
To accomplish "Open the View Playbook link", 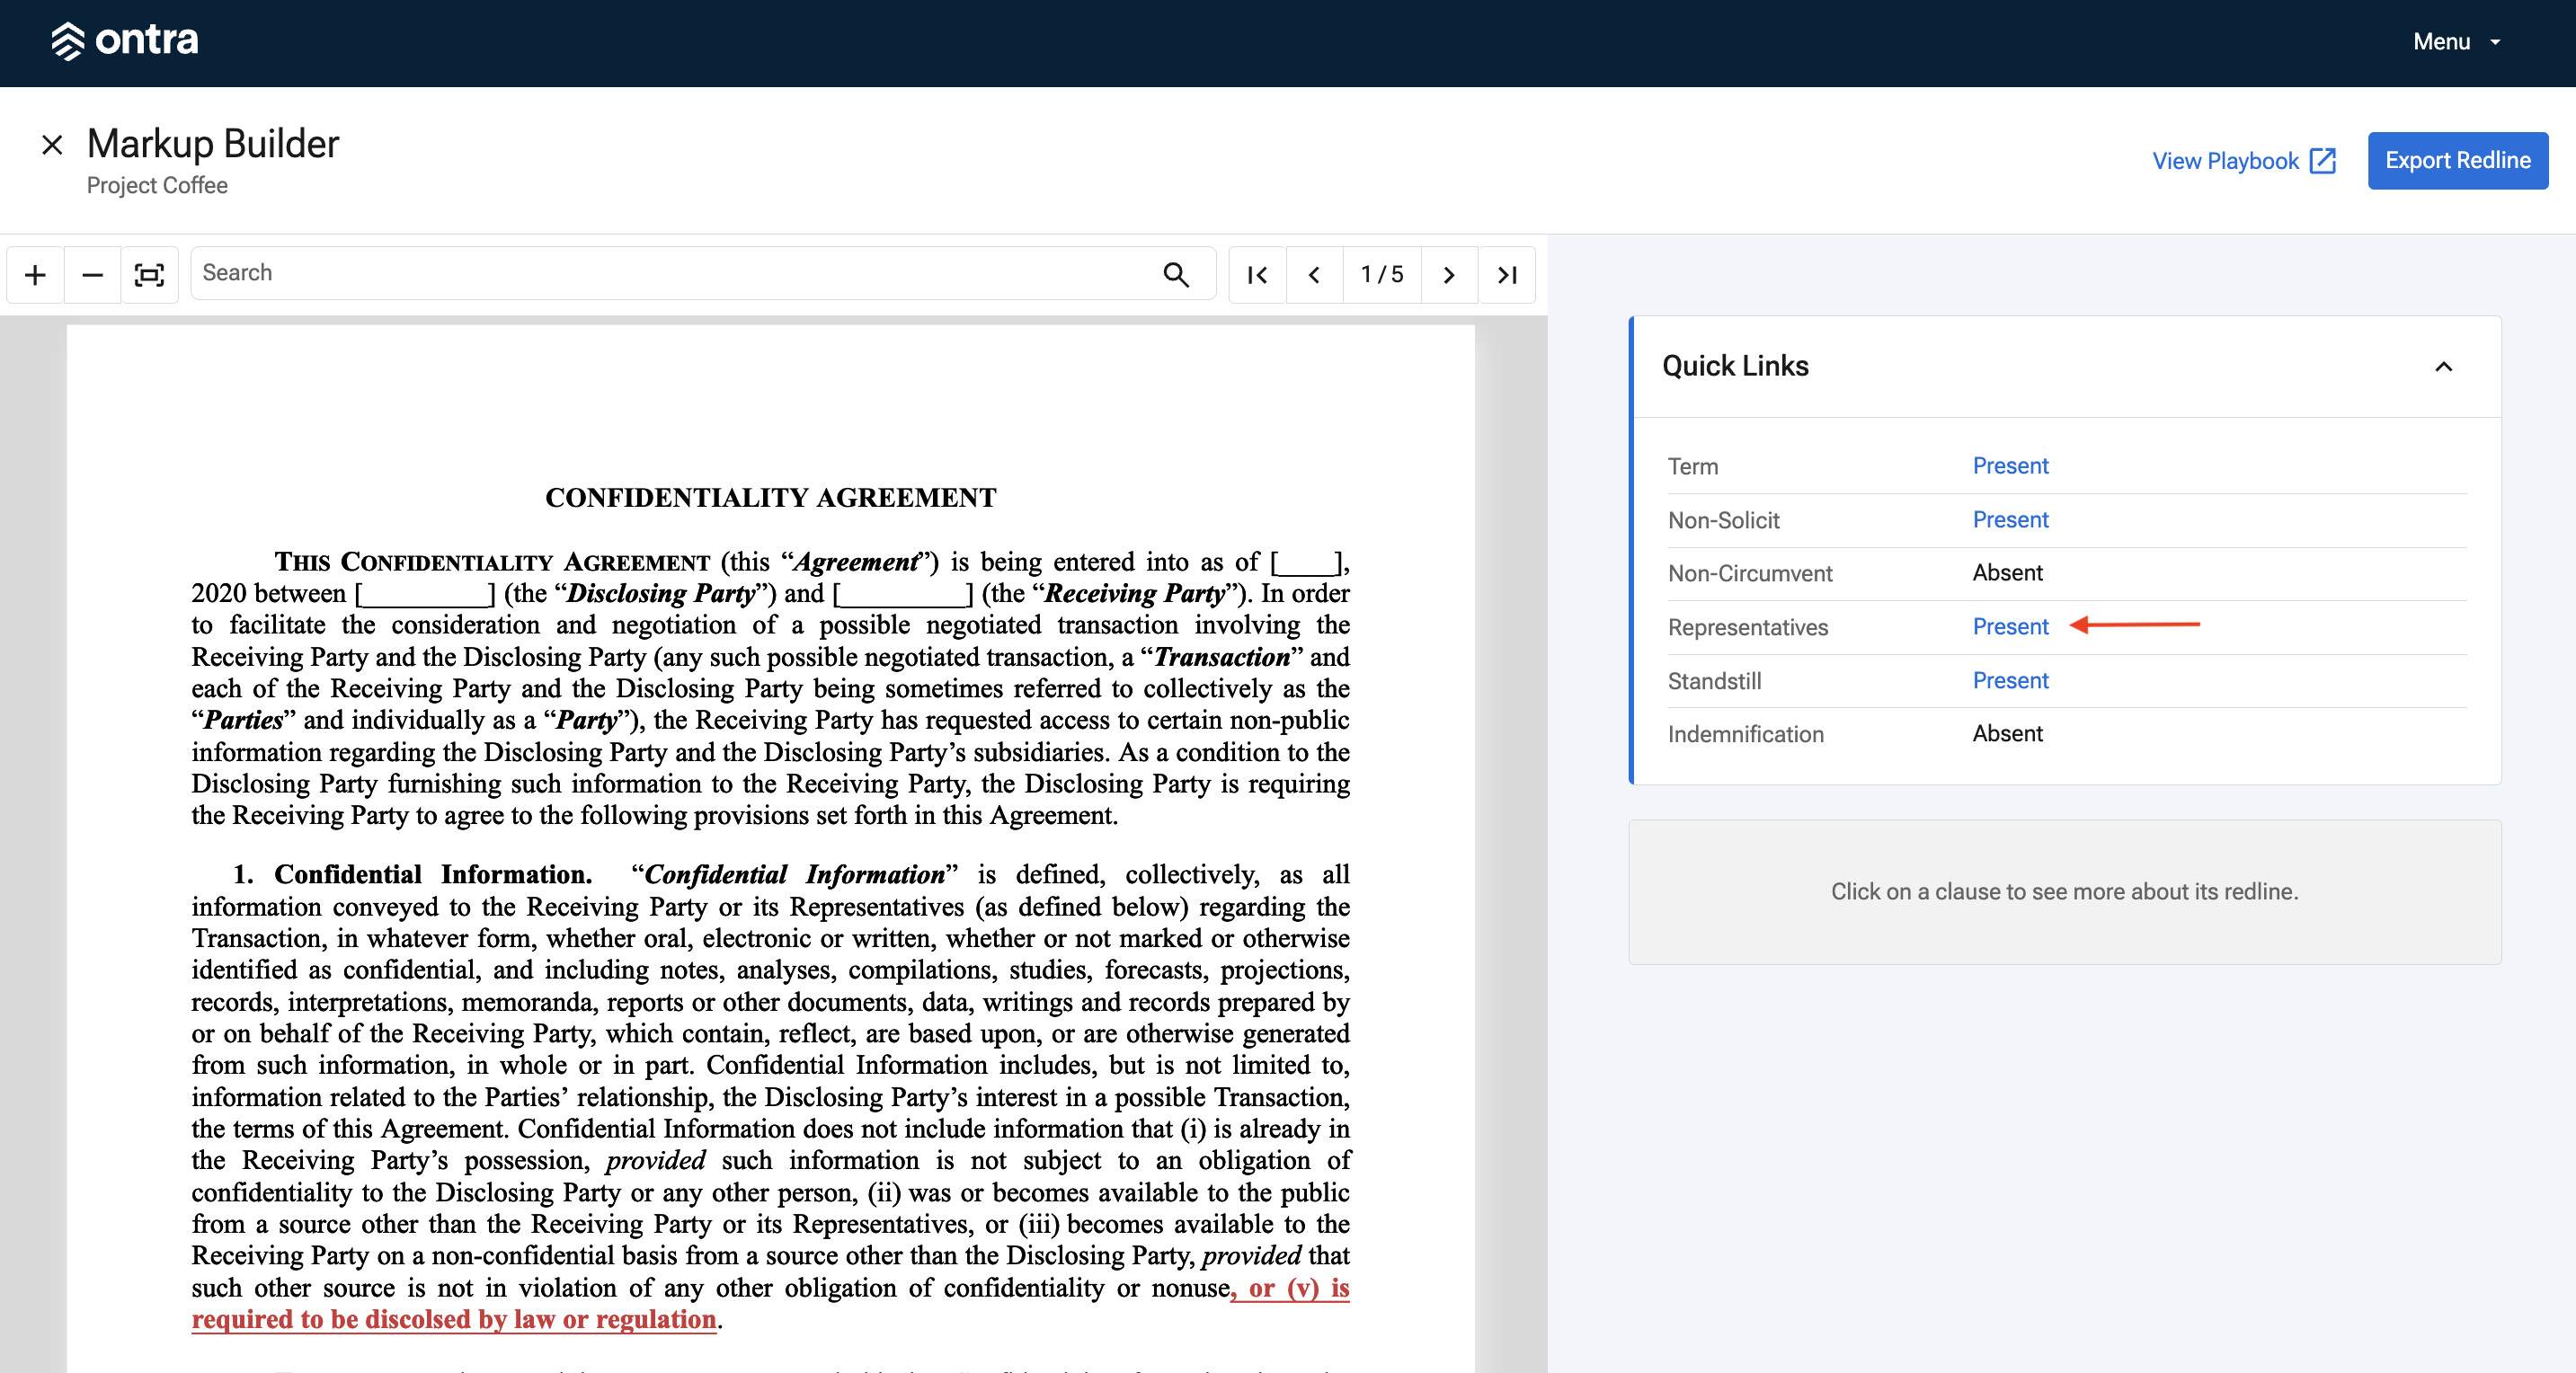I will [2243, 161].
